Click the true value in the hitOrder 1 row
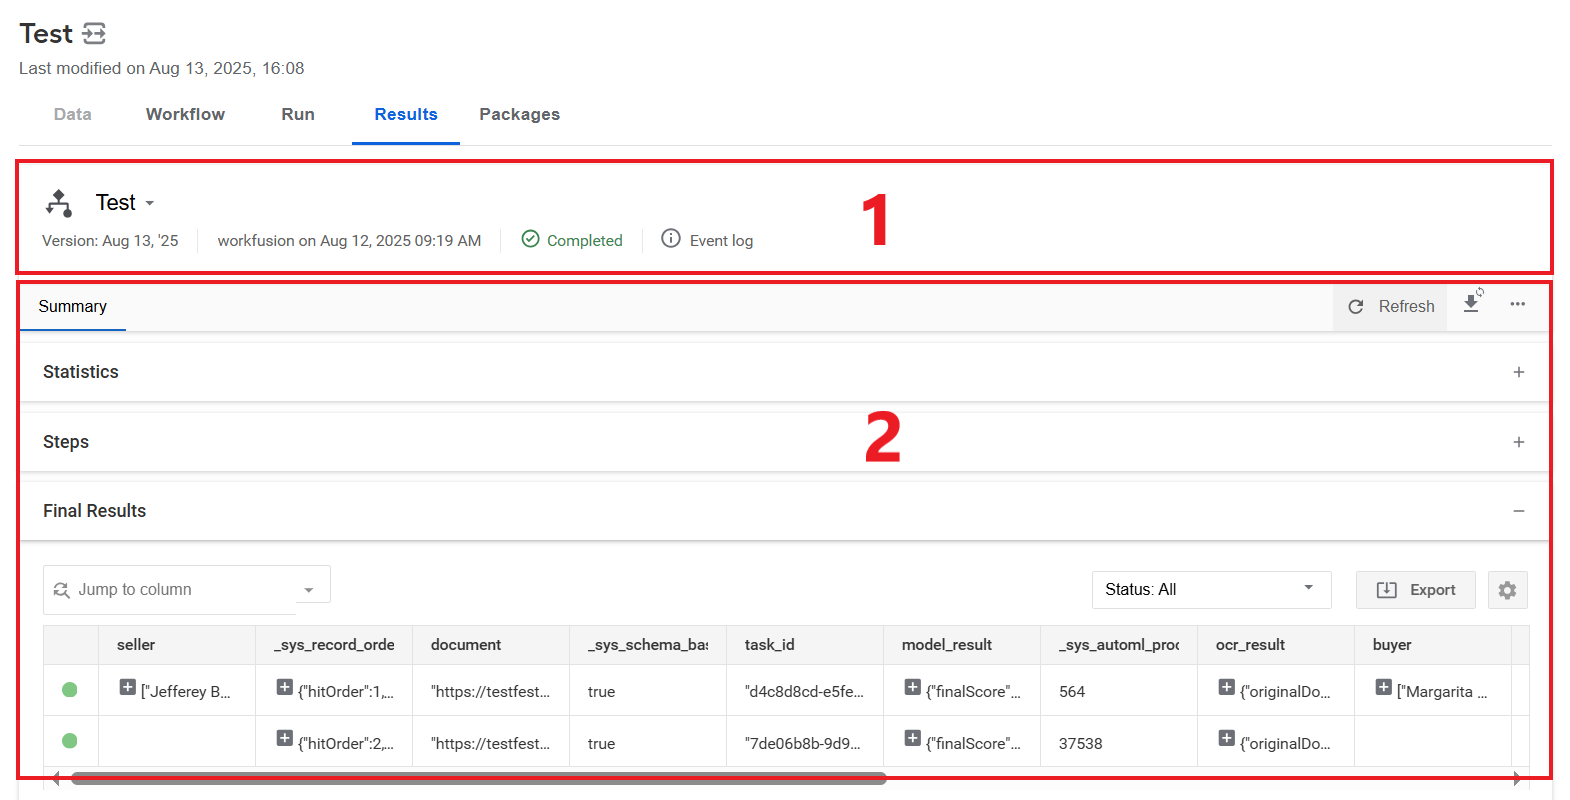The width and height of the screenshot is (1570, 800). pos(602,692)
